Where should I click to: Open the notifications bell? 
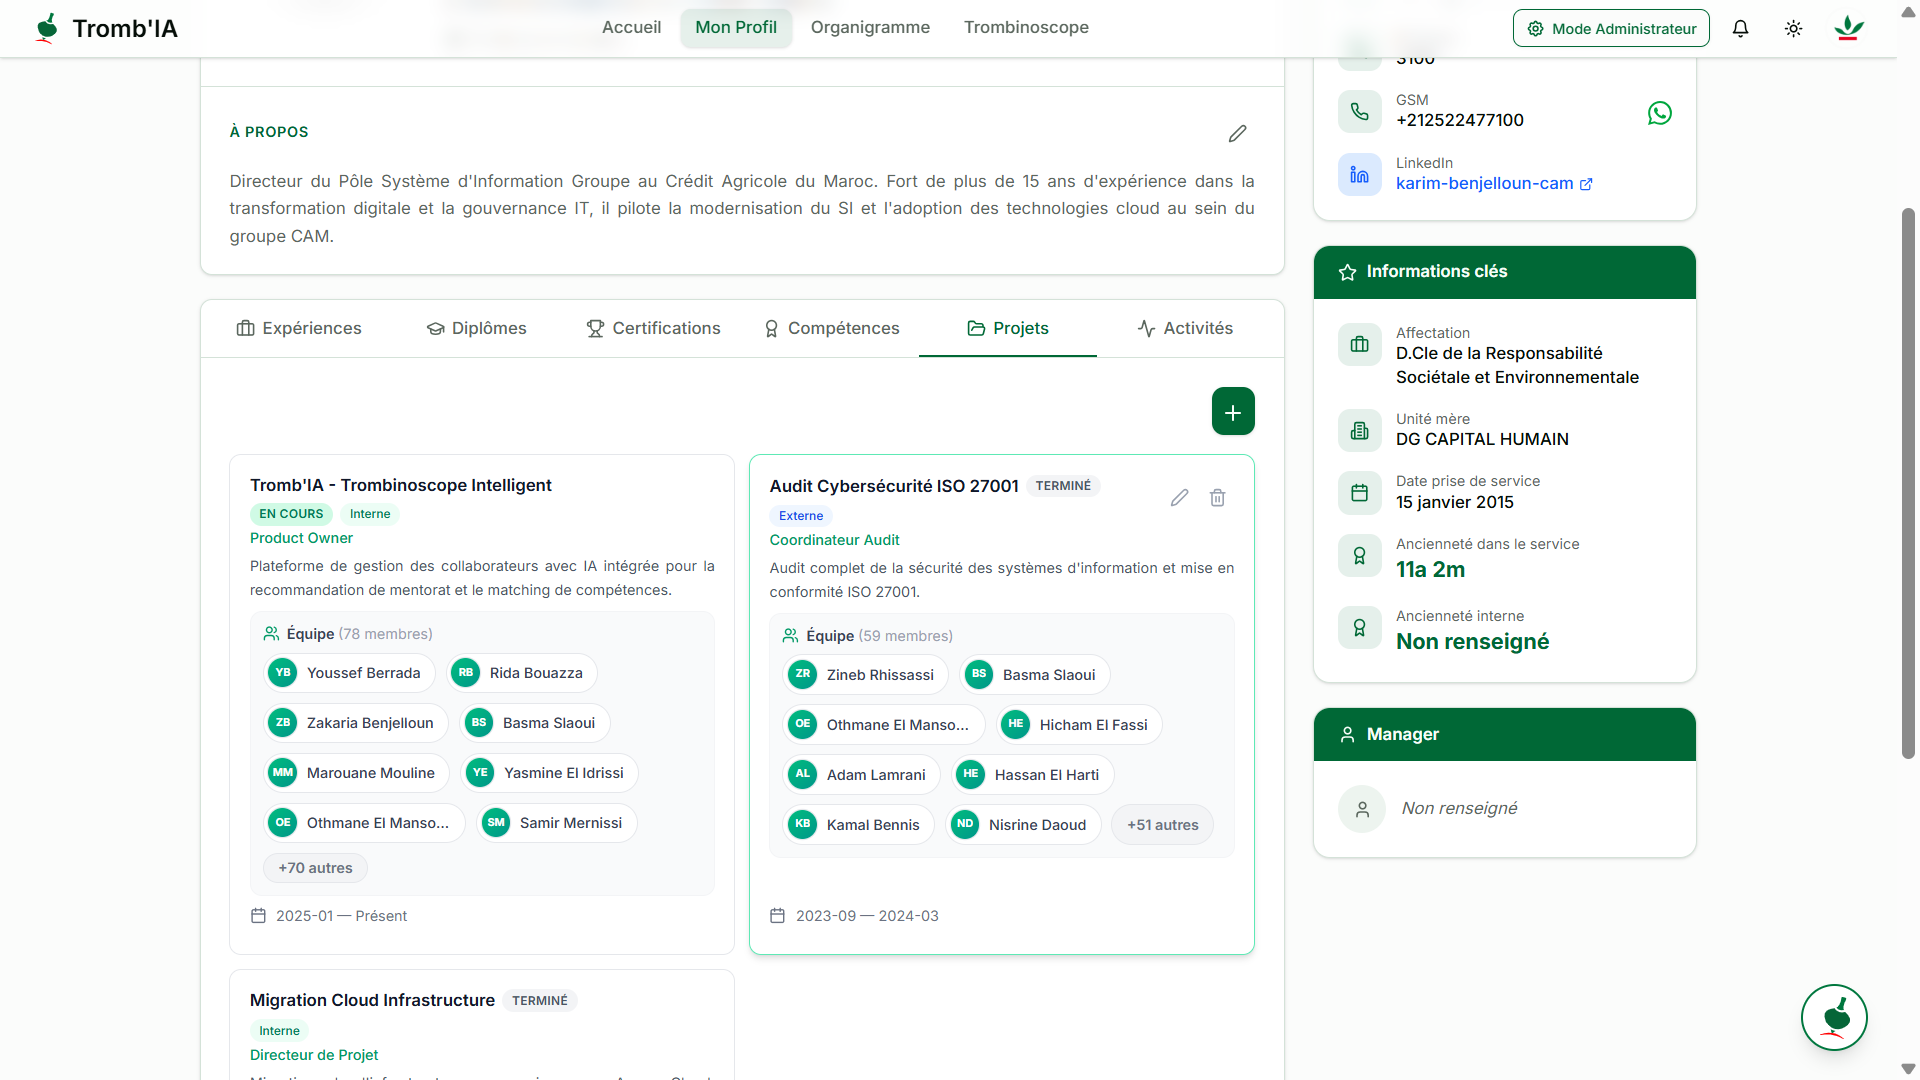[x=1740, y=28]
